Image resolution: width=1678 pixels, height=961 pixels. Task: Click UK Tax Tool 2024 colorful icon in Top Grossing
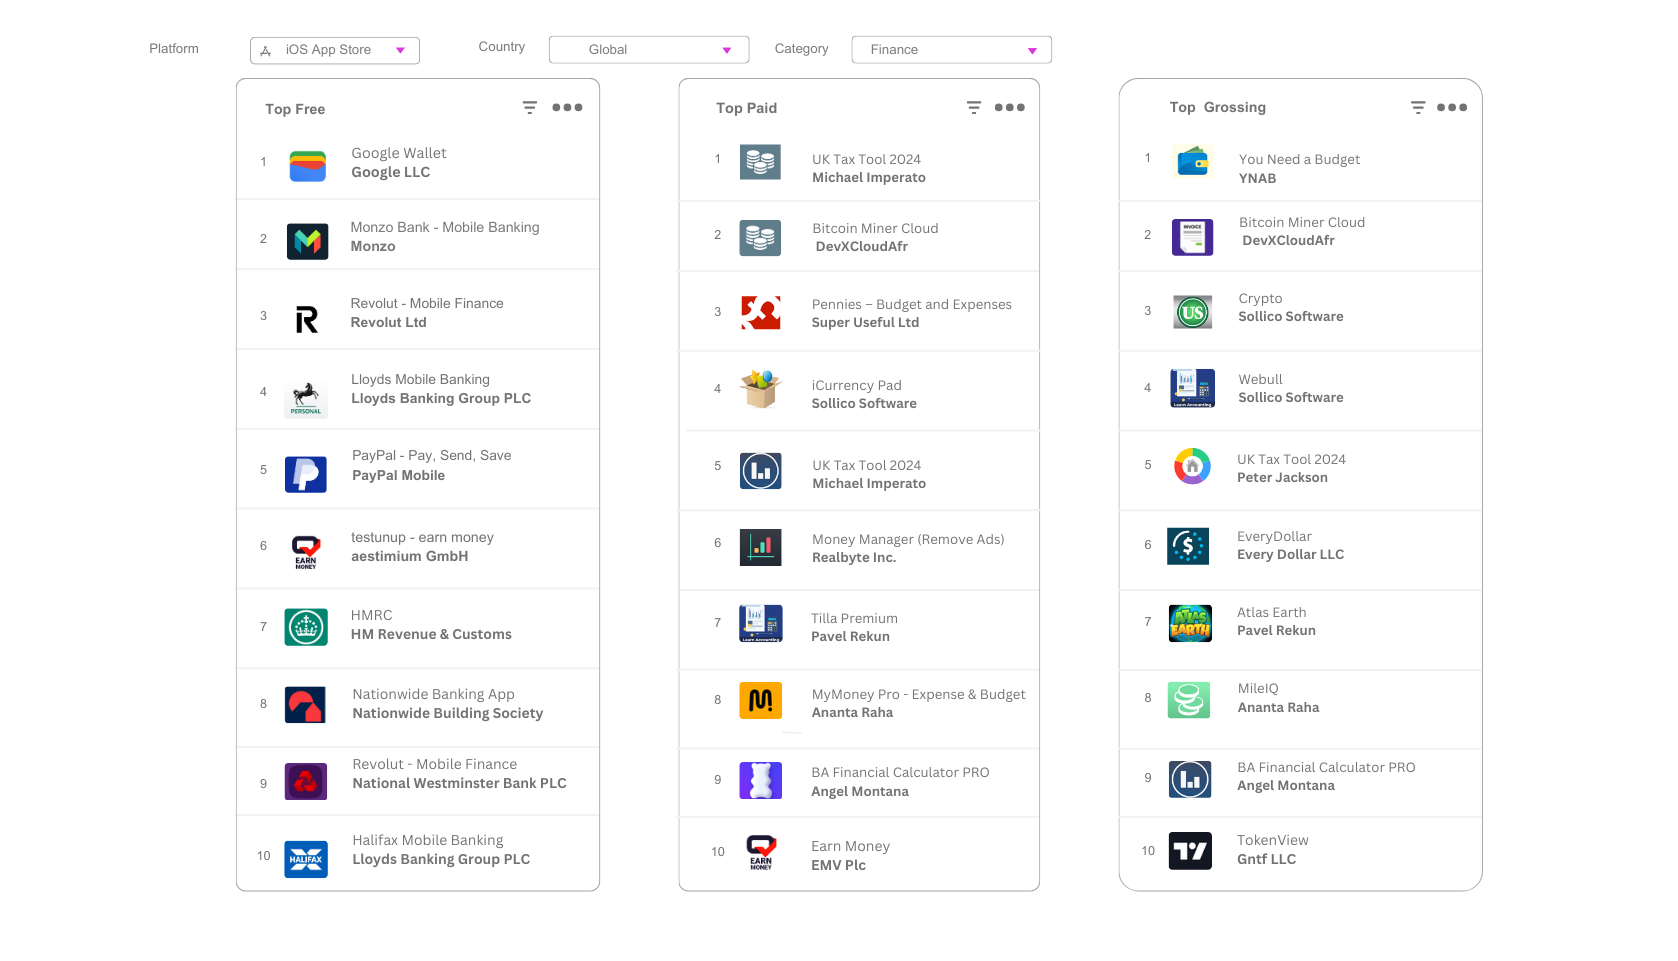pos(1192,466)
